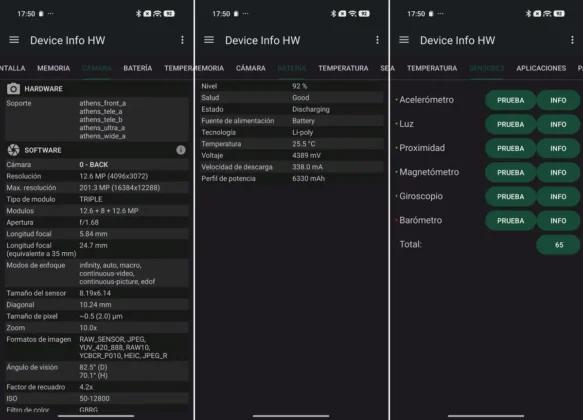Tap the gesture navigation bar in the Batería screen
583x420 pixels.
point(291,416)
